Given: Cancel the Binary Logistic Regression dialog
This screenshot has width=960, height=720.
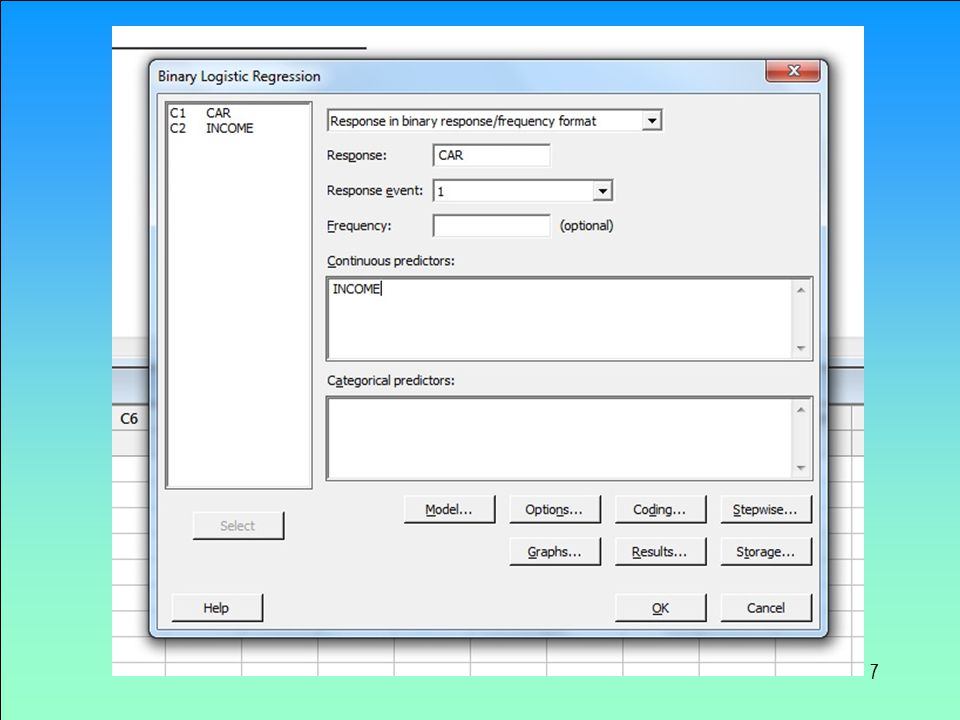Looking at the screenshot, I should point(765,608).
